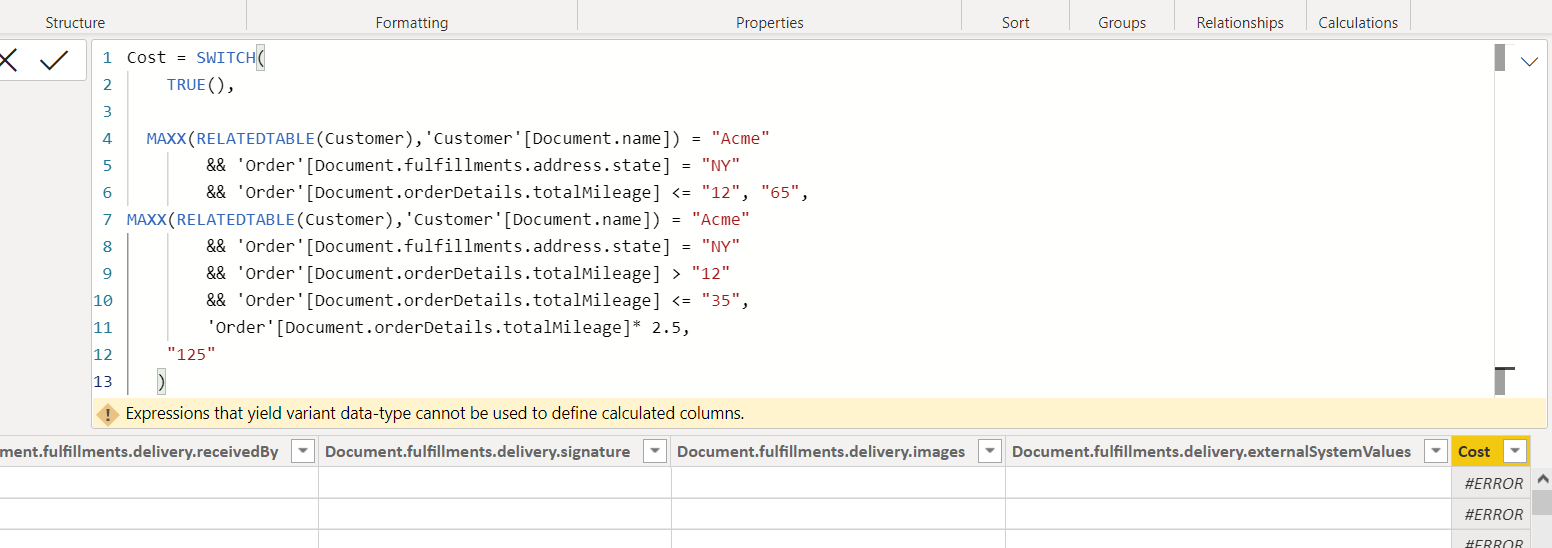Viewport: 1552px width, 548px height.
Task: Click the Properties ribbon group label
Action: click(770, 22)
